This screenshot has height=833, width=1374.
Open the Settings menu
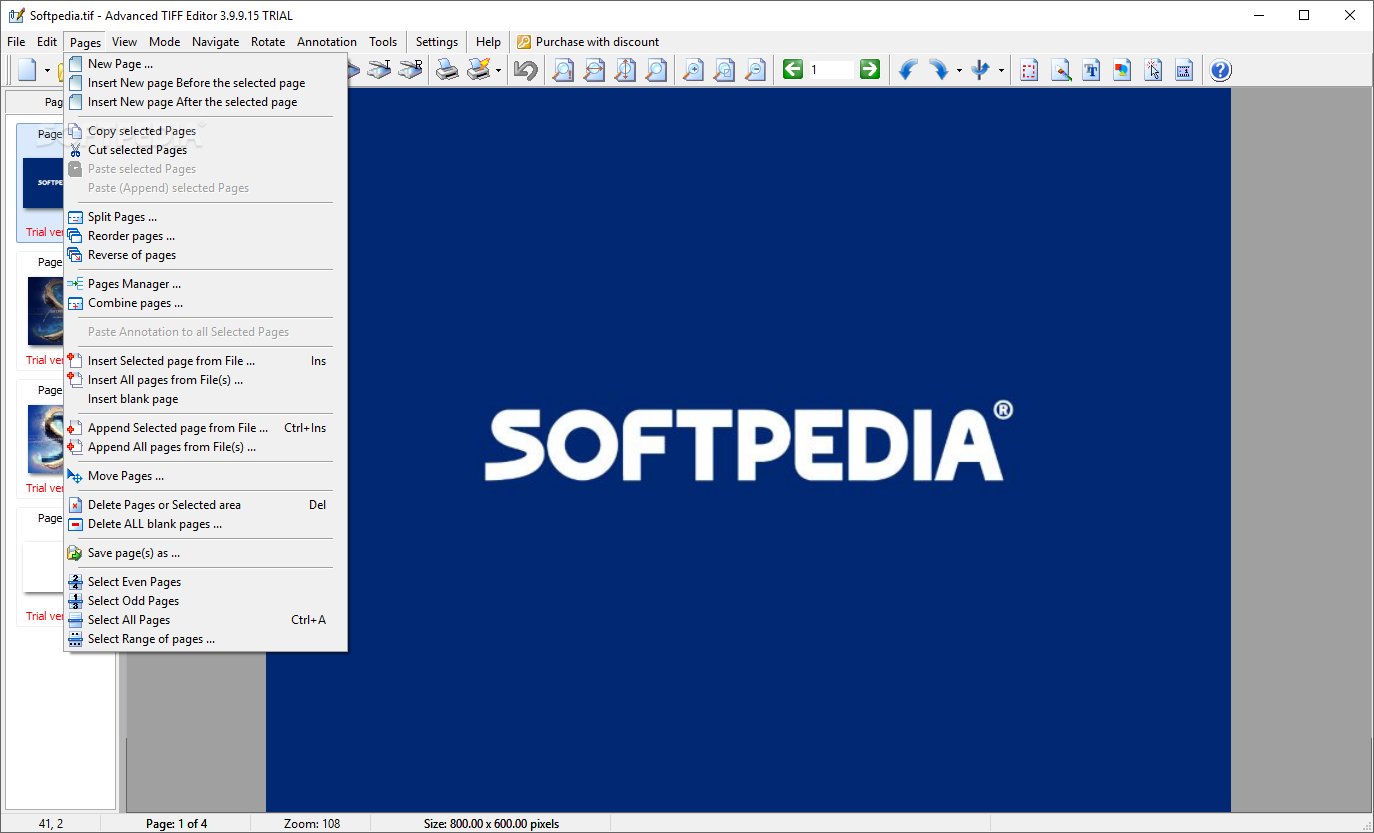437,42
